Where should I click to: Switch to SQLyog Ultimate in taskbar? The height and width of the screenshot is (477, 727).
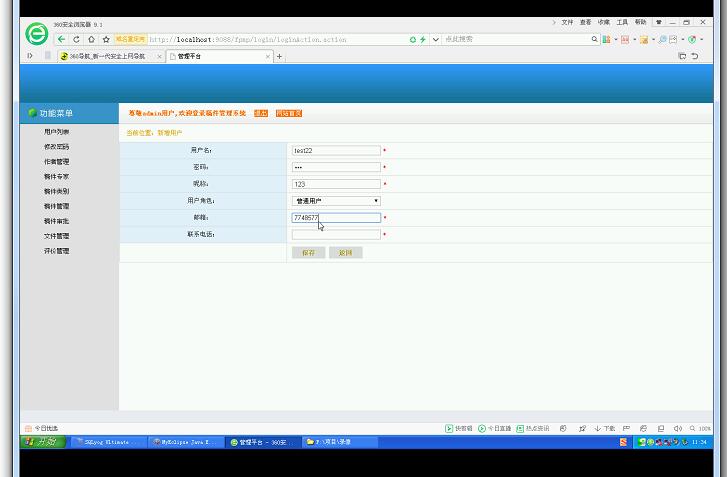[109, 442]
